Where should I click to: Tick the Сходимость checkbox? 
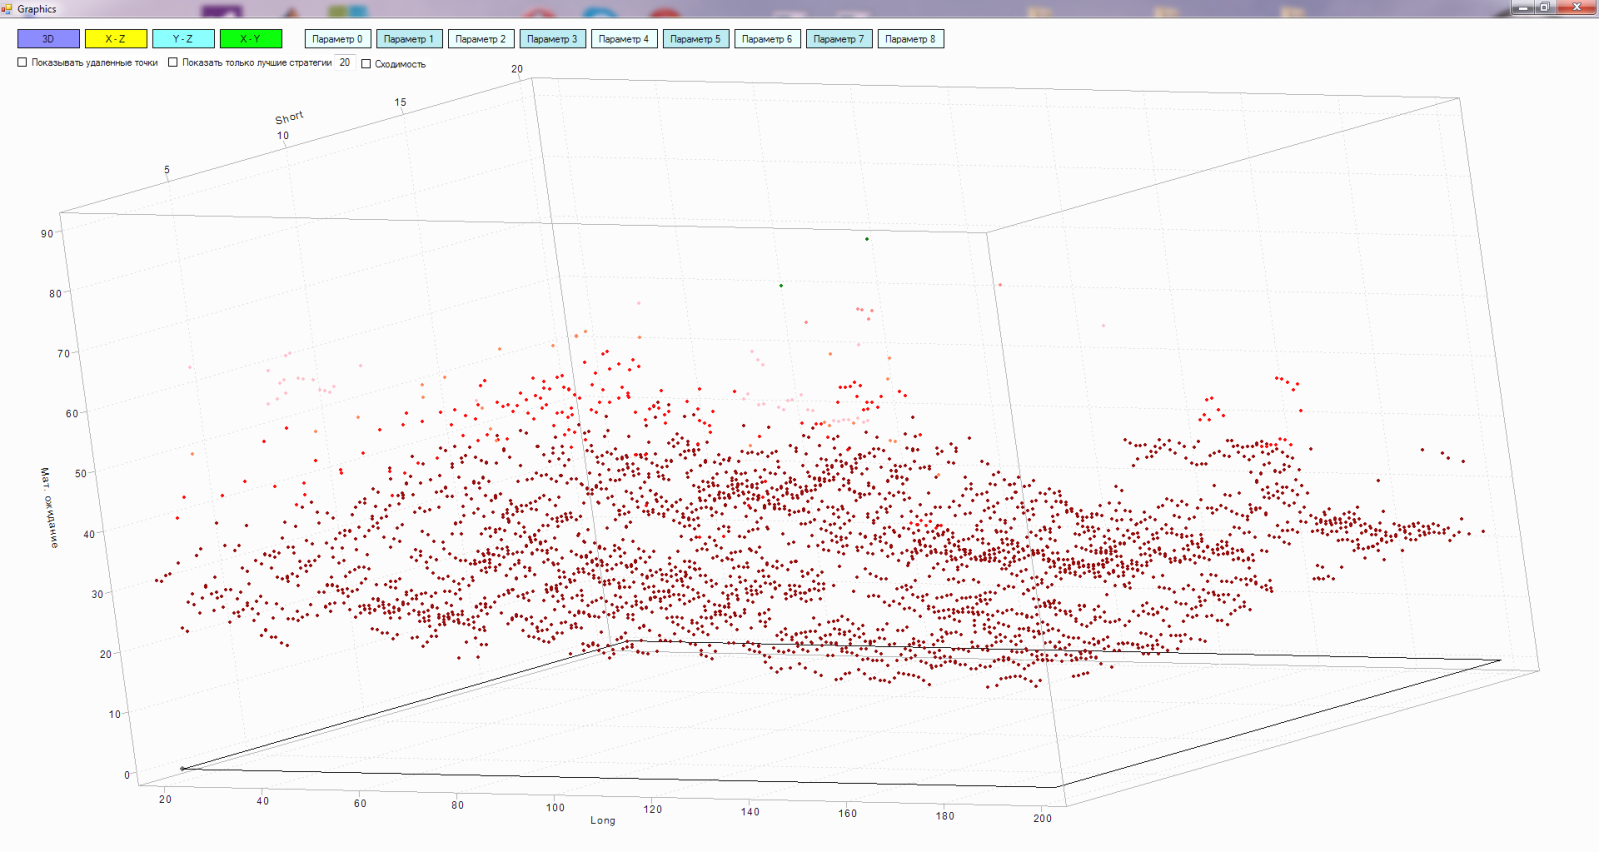(x=366, y=64)
